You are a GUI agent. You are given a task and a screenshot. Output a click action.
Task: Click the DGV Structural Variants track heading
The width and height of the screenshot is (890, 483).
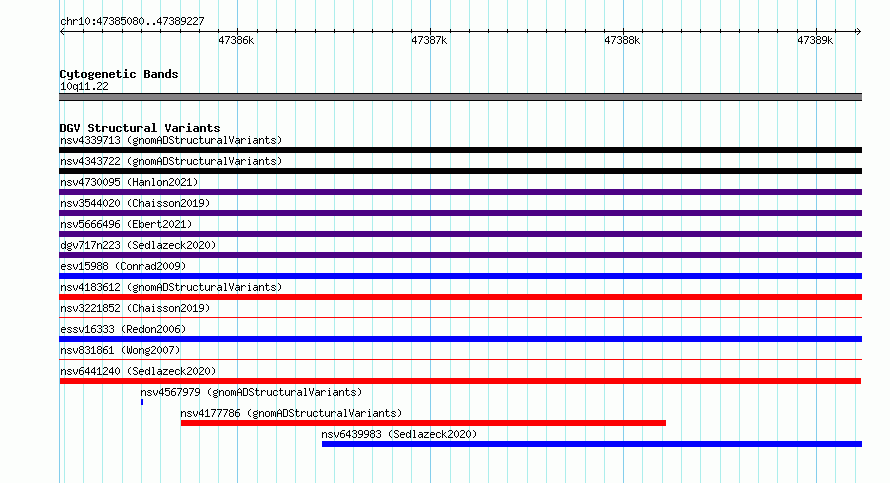coord(140,128)
